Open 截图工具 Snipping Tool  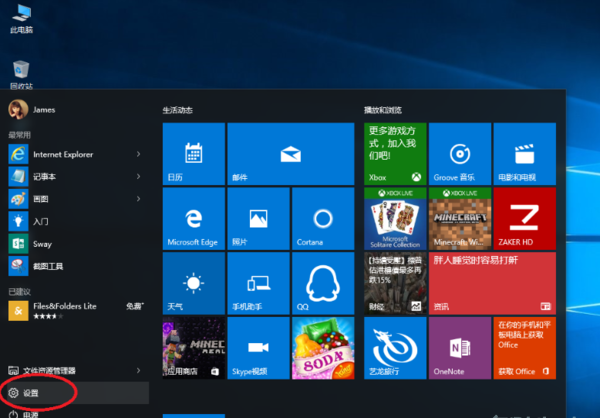(77, 266)
